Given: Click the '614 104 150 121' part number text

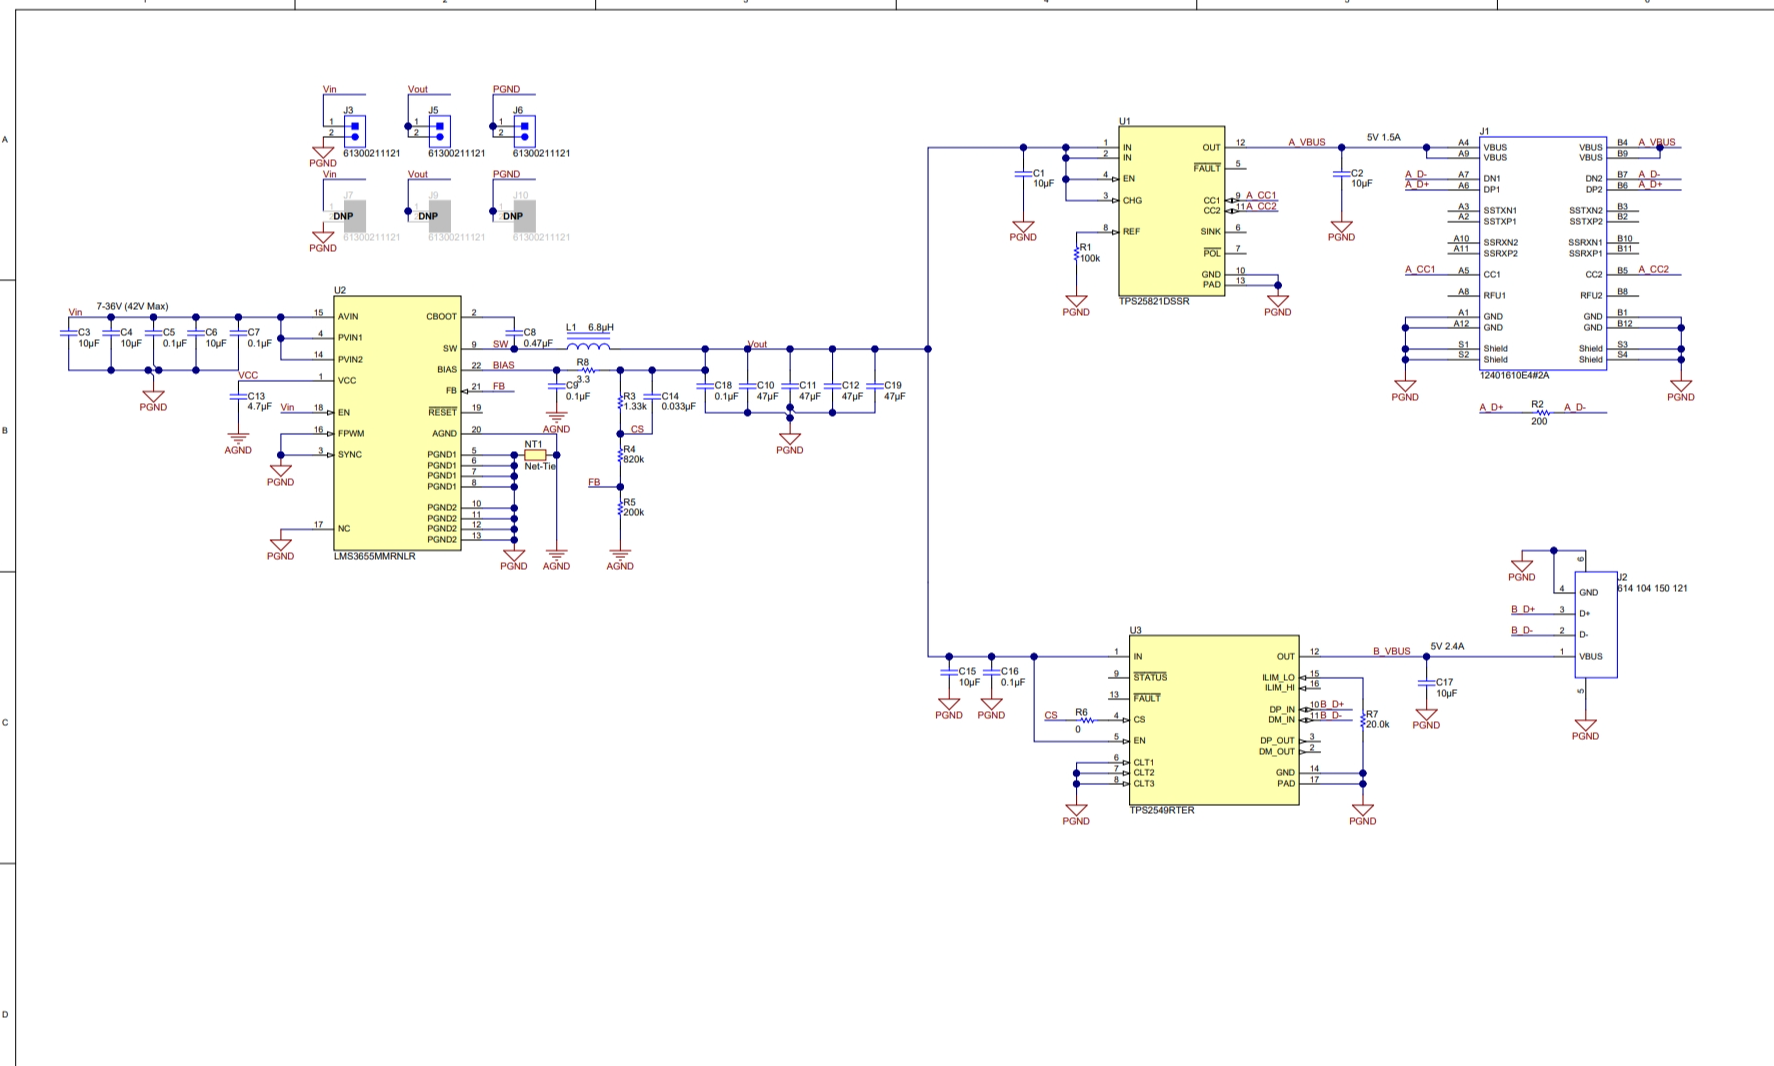Looking at the screenshot, I should click(1652, 588).
